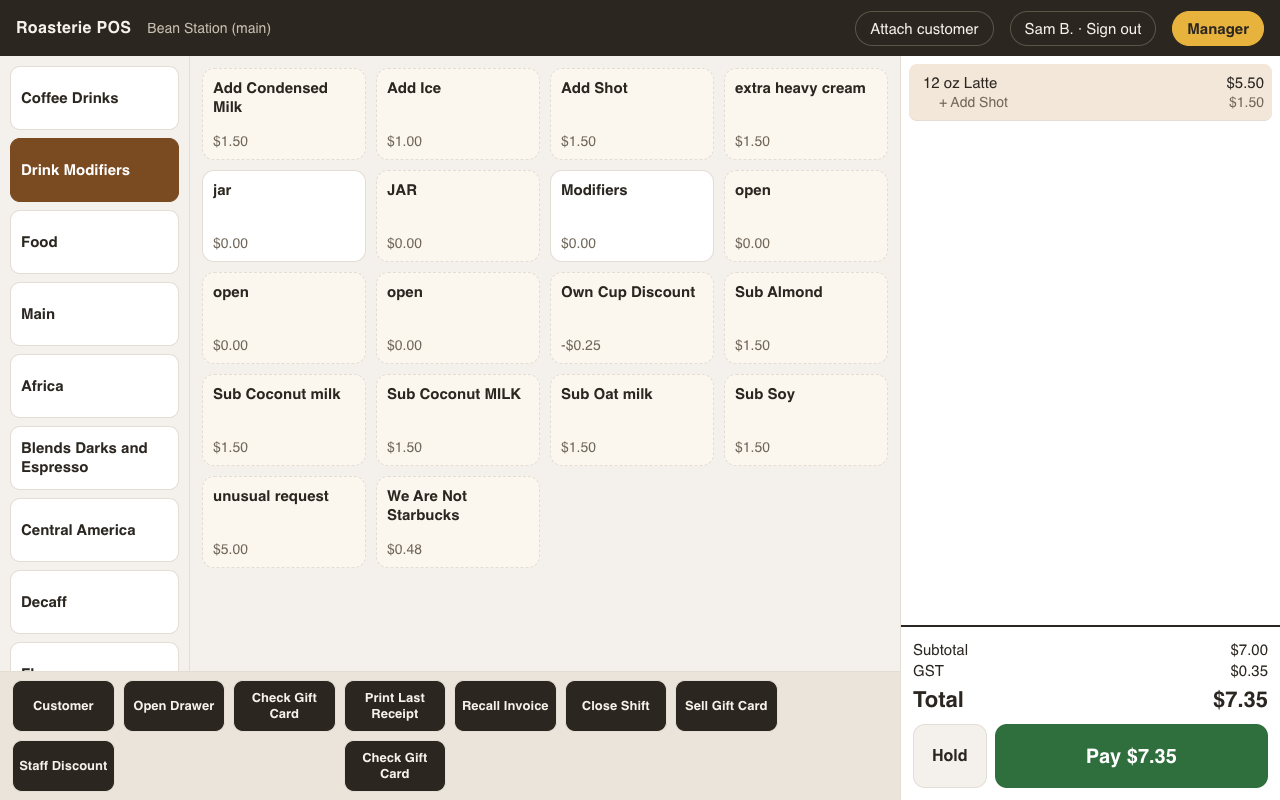Add the Sub Soy modifier
Image resolution: width=1280 pixels, height=800 pixels.
point(806,420)
